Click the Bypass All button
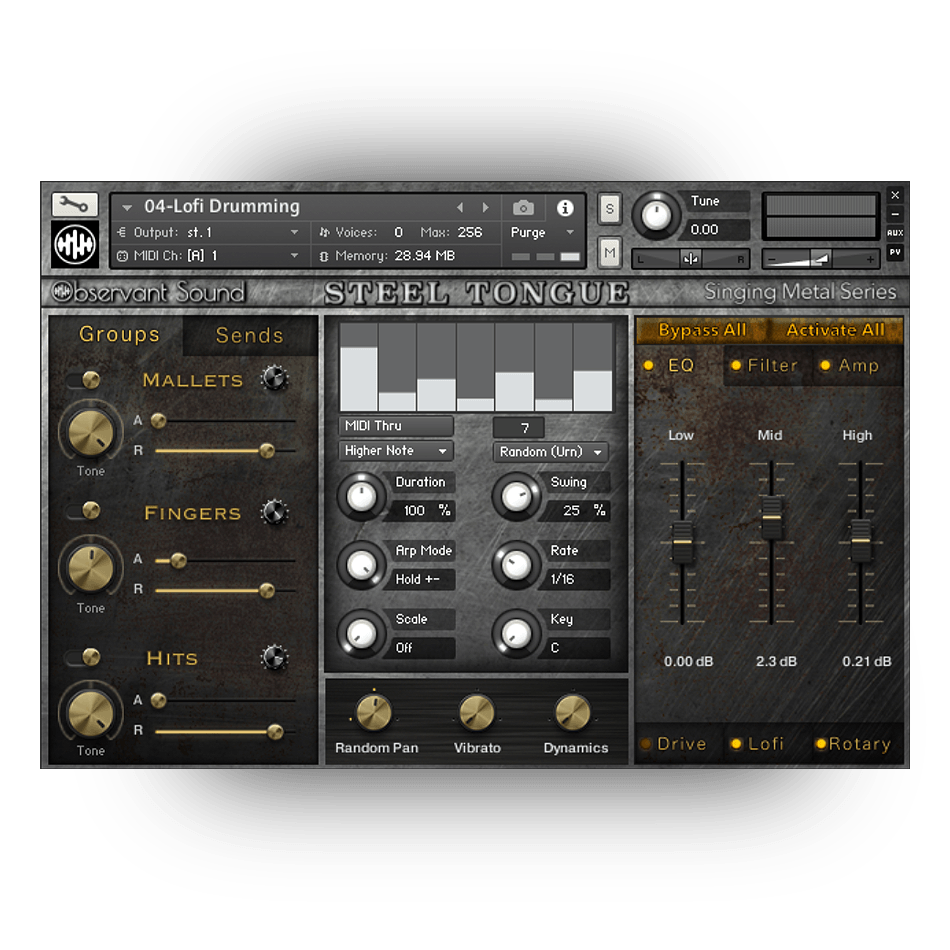Image resolution: width=950 pixels, height=950 pixels. [x=702, y=330]
